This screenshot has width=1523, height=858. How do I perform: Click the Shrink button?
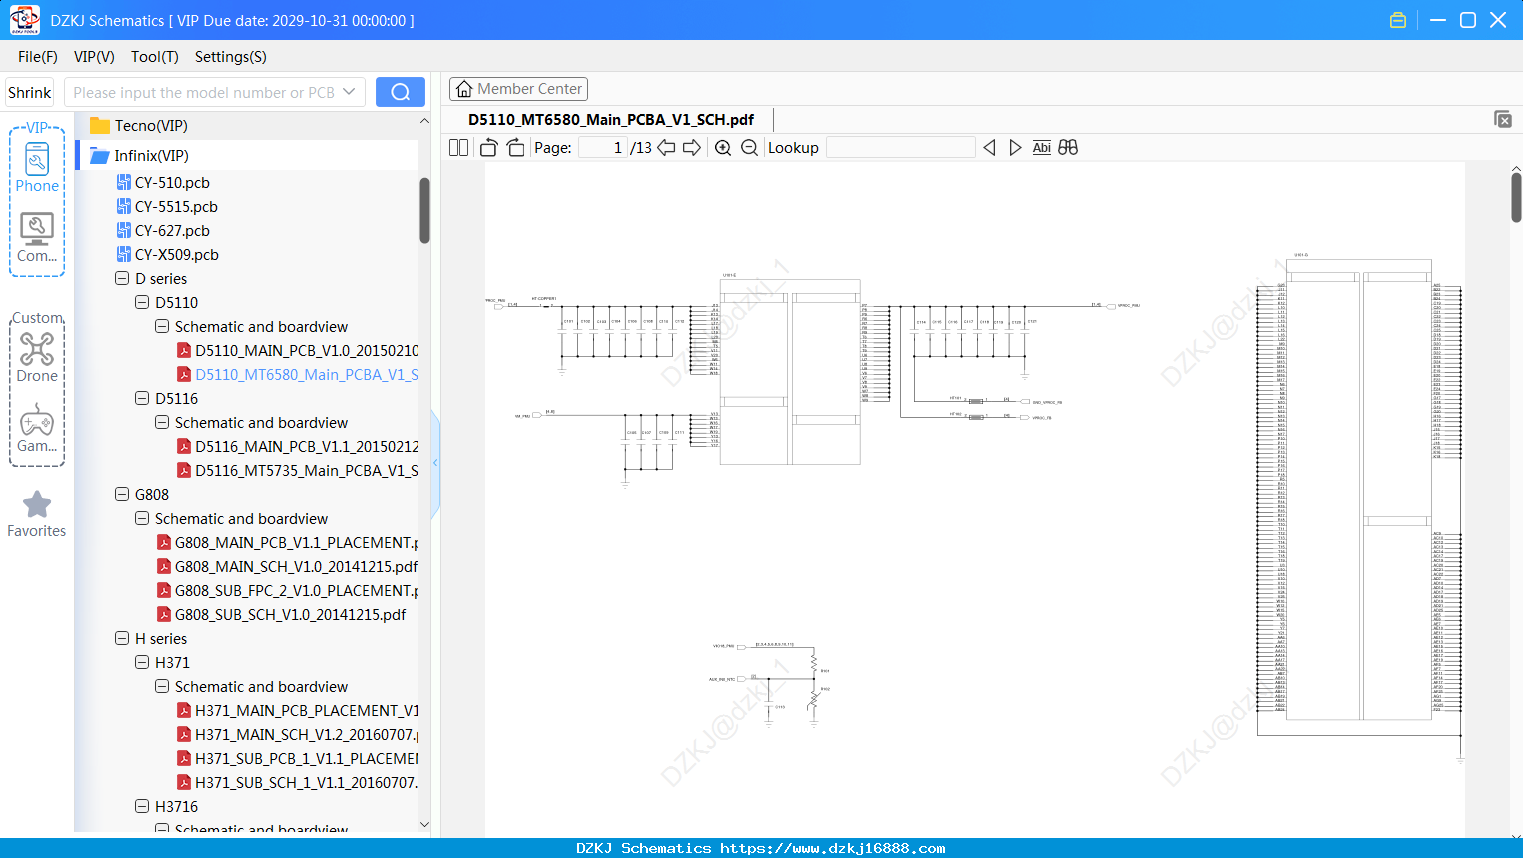[x=29, y=92]
